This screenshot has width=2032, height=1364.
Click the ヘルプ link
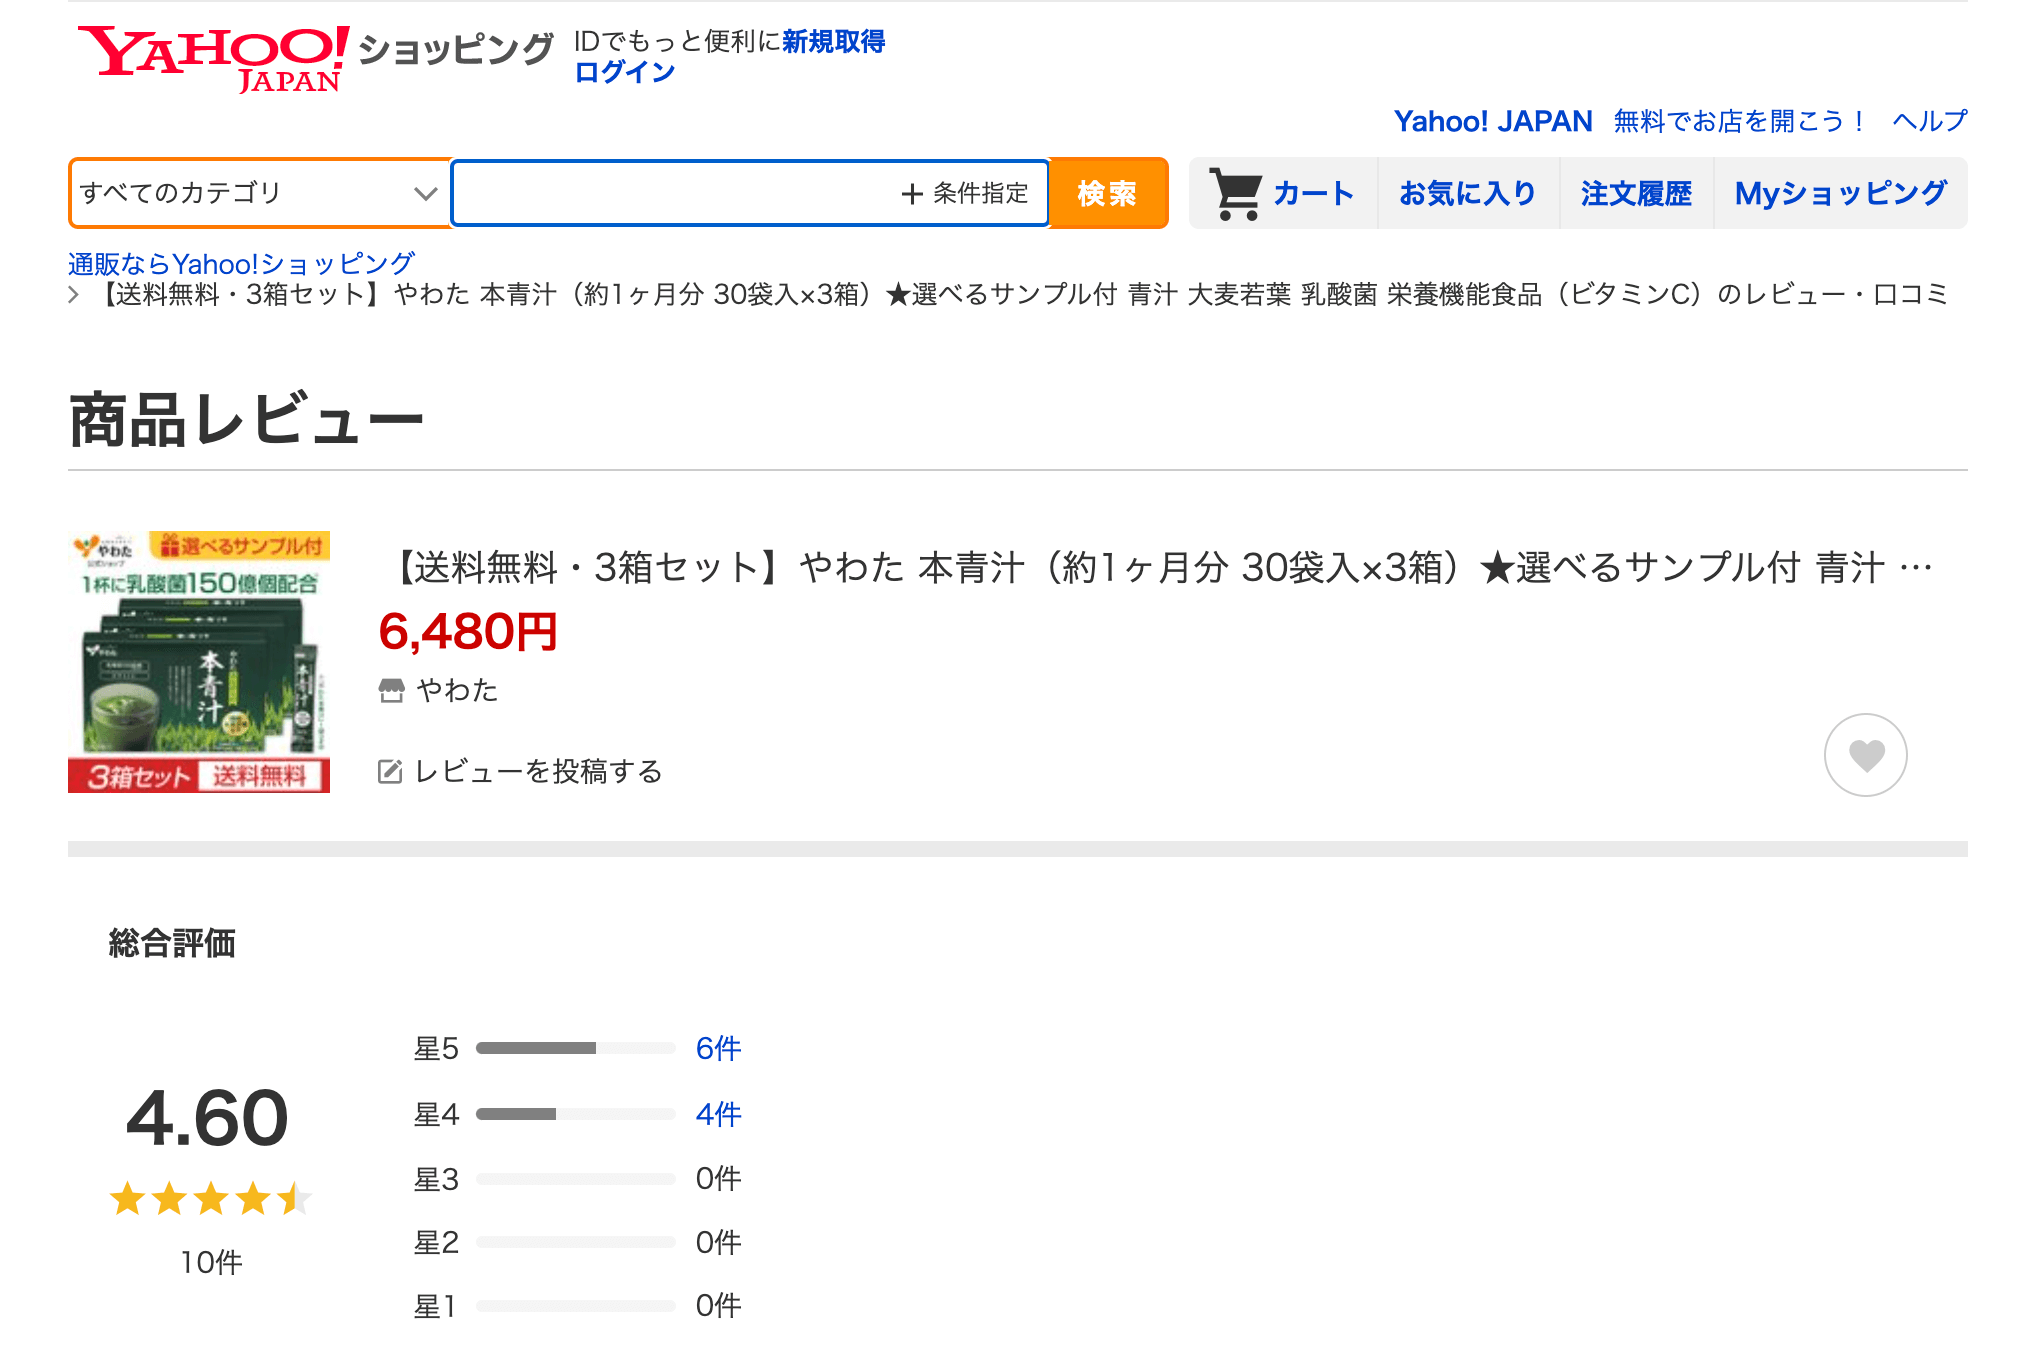pyautogui.click(x=1929, y=121)
